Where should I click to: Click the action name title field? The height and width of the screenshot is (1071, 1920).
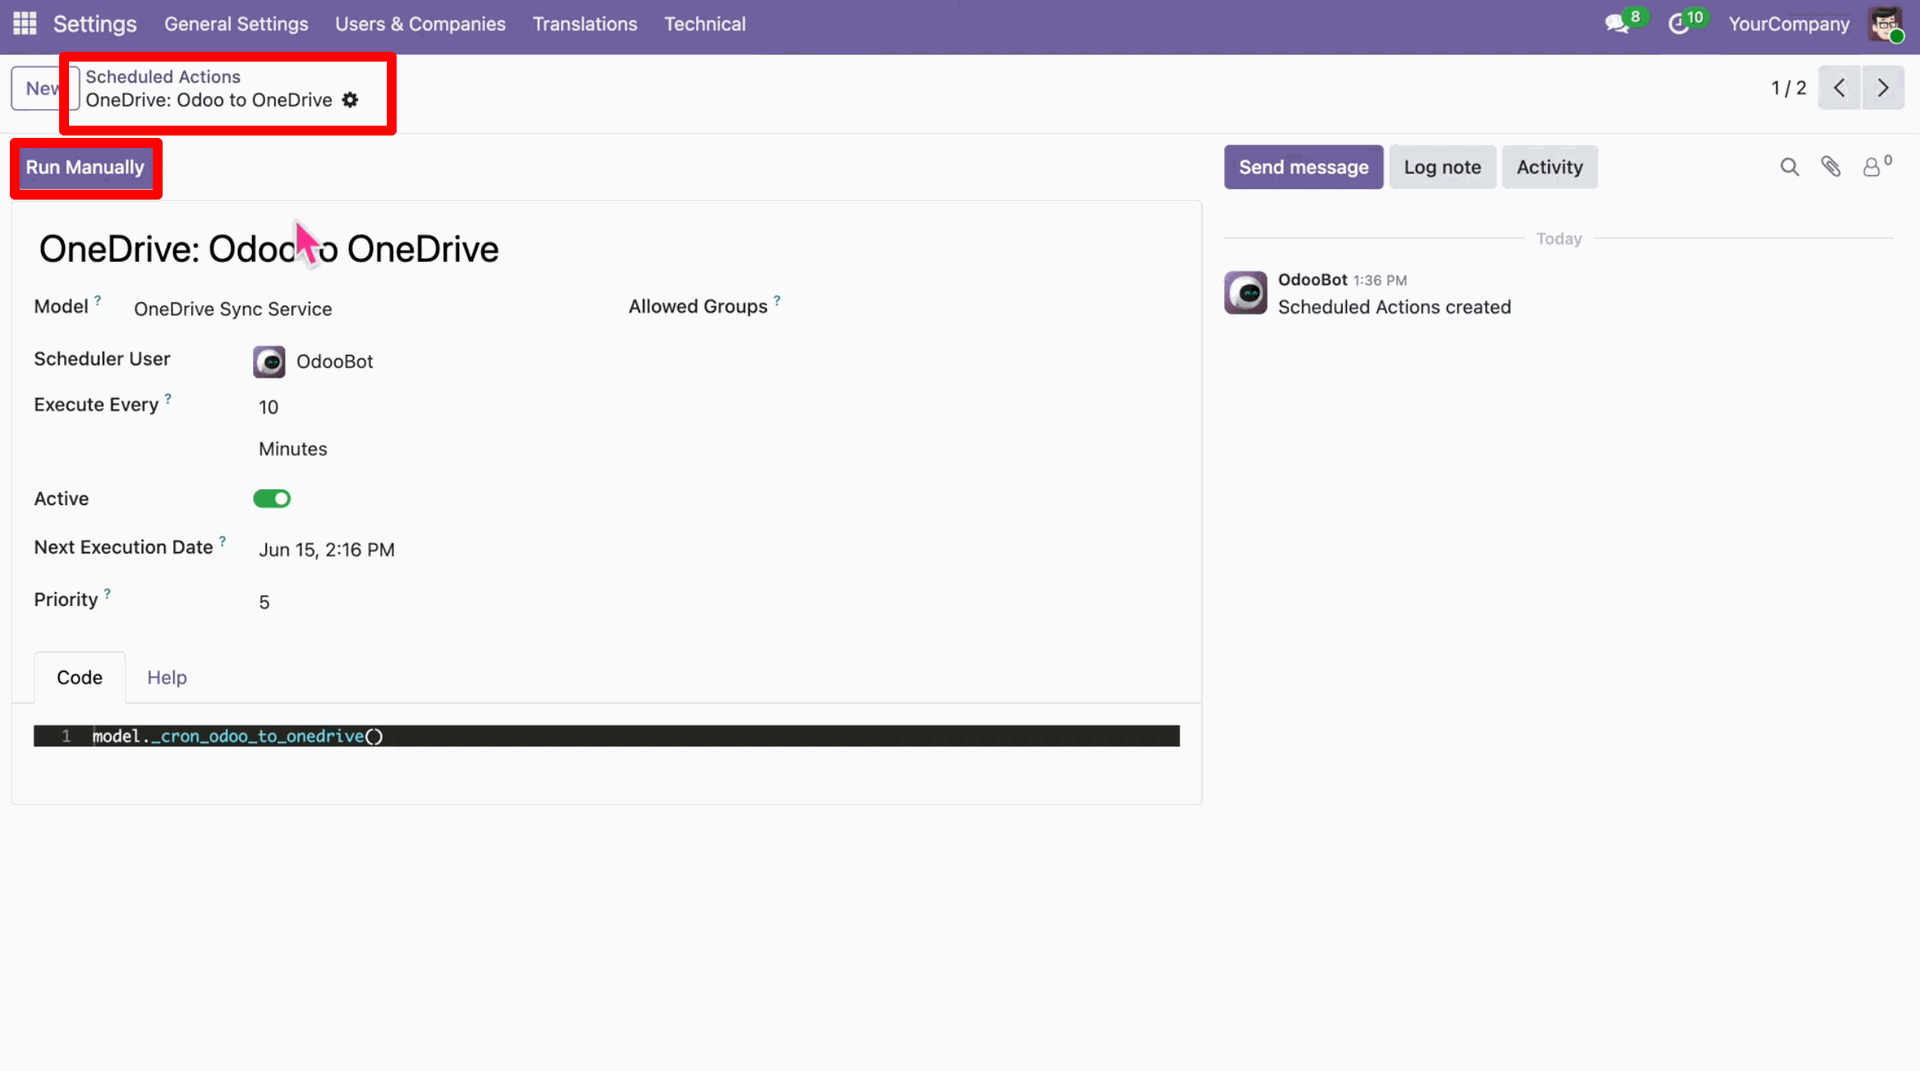(269, 249)
